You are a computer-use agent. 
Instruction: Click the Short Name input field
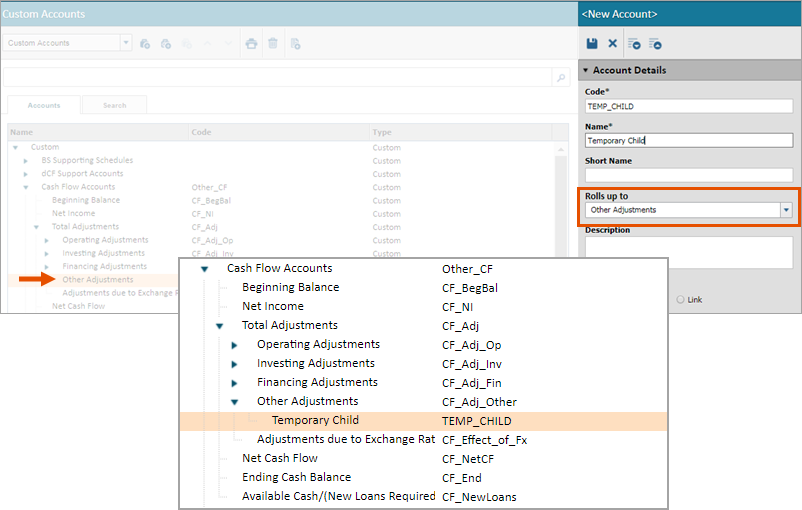tap(688, 175)
